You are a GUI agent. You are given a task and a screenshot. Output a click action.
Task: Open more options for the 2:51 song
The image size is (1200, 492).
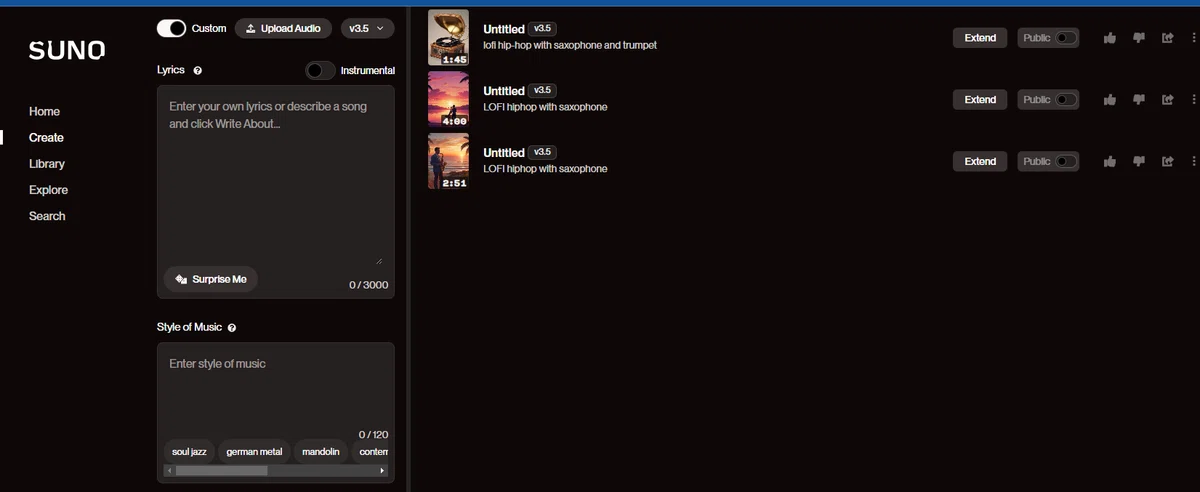pyautogui.click(x=1194, y=162)
